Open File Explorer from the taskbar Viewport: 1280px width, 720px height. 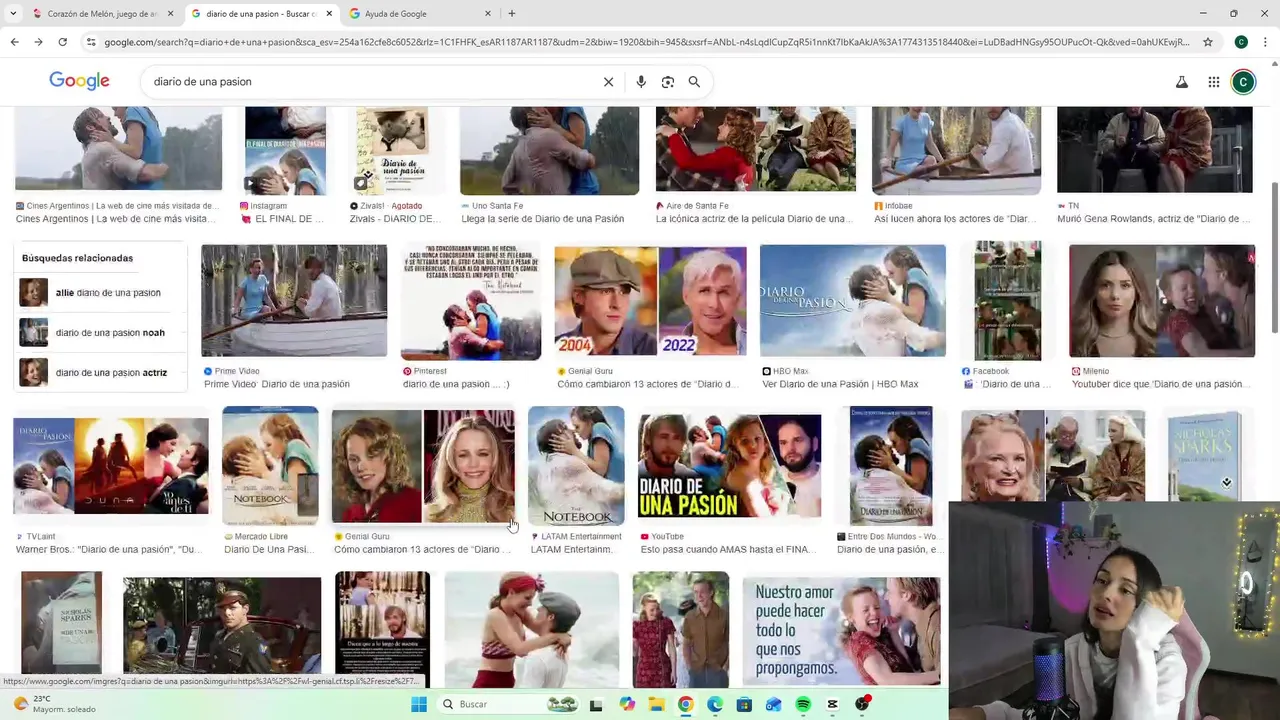tap(656, 704)
